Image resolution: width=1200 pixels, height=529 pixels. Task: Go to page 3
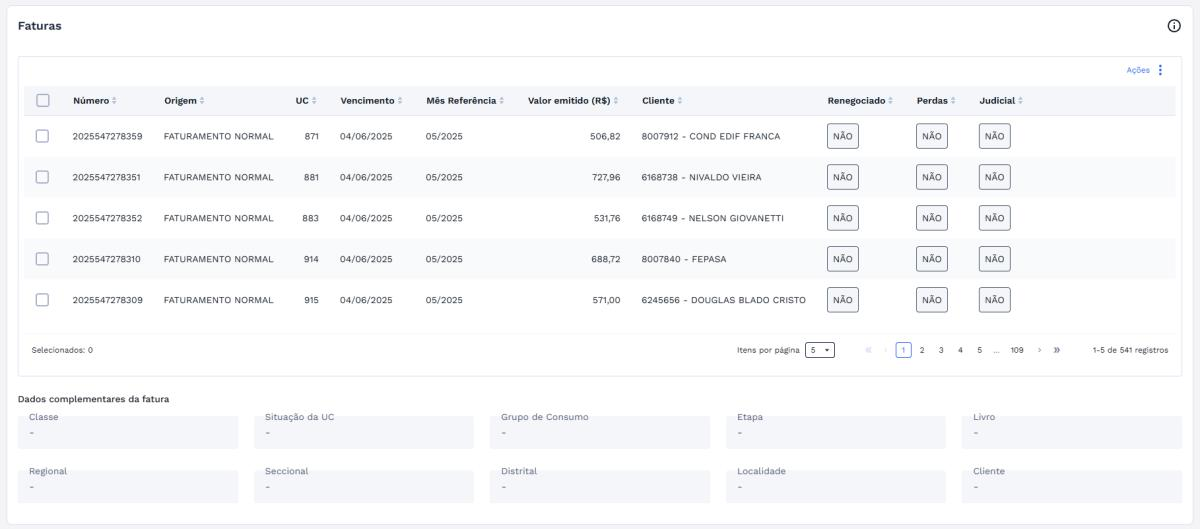[941, 350]
